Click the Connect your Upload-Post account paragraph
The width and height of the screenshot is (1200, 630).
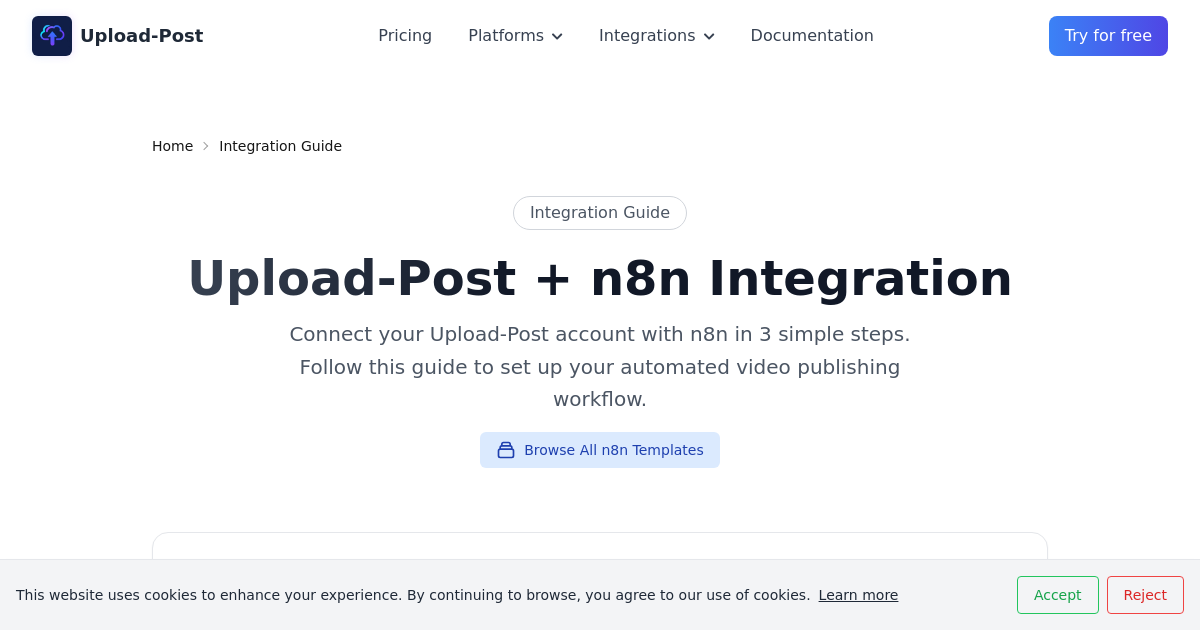point(600,367)
